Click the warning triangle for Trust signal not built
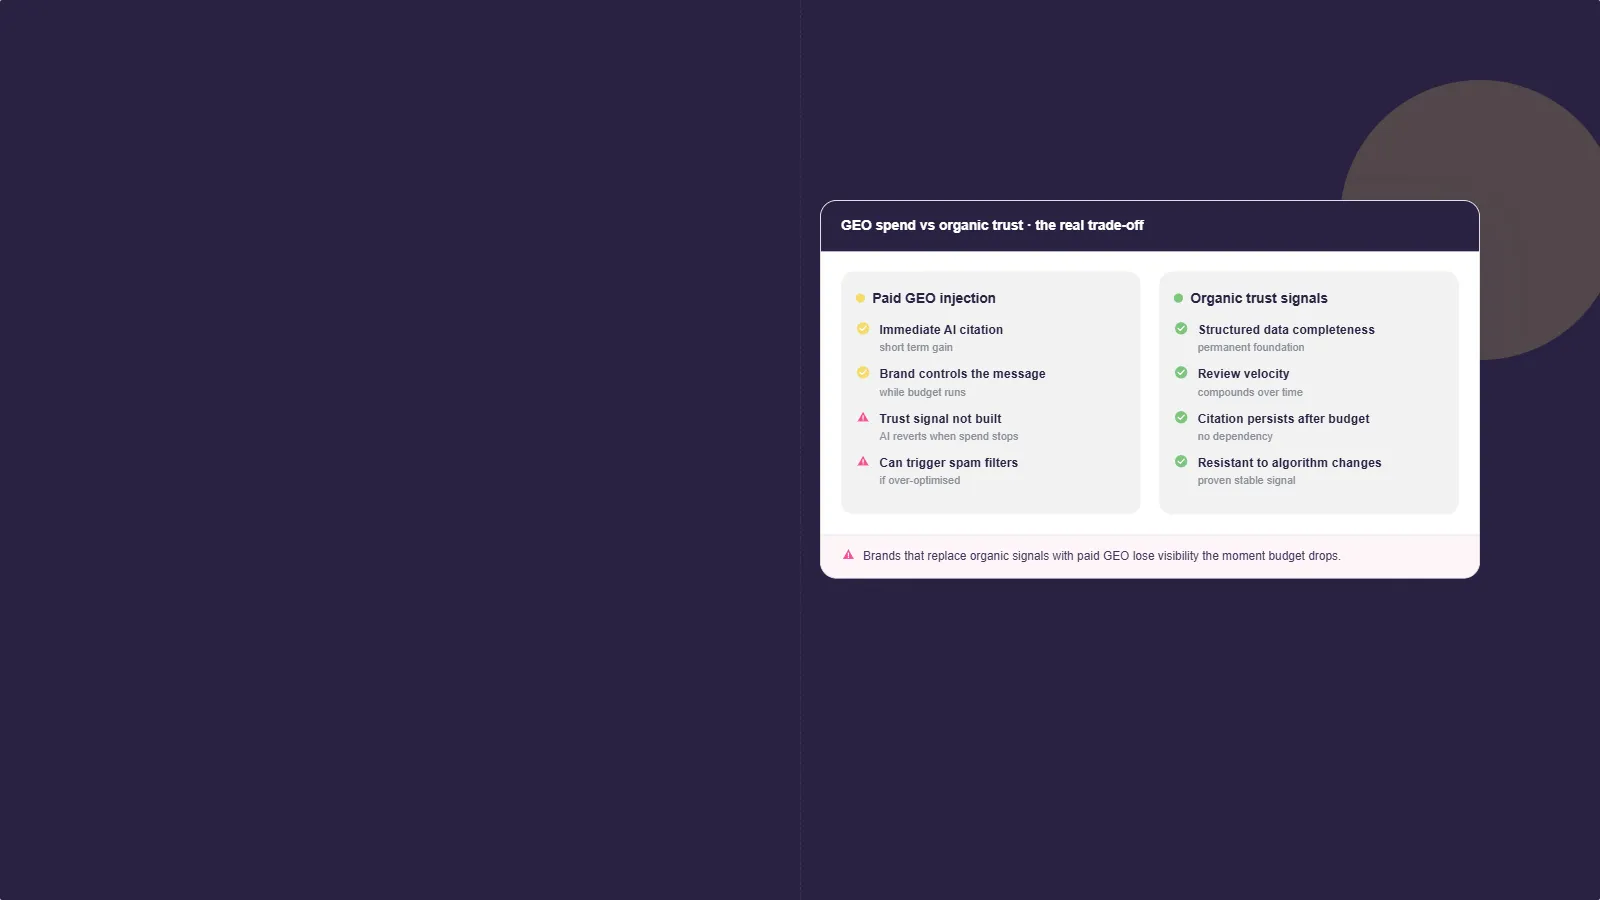The height and width of the screenshot is (900, 1600). pyautogui.click(x=863, y=418)
